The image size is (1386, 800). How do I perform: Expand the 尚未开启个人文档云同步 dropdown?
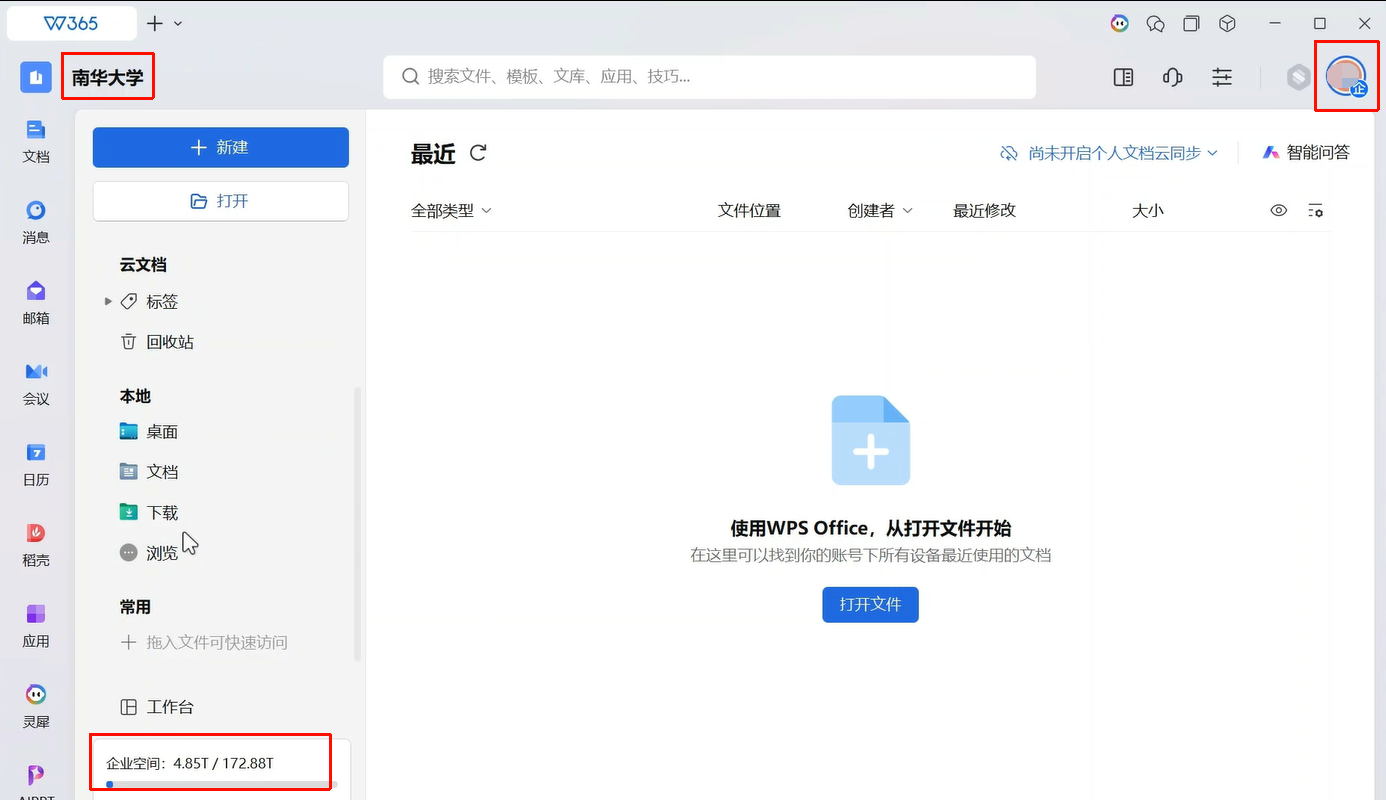click(x=1109, y=153)
